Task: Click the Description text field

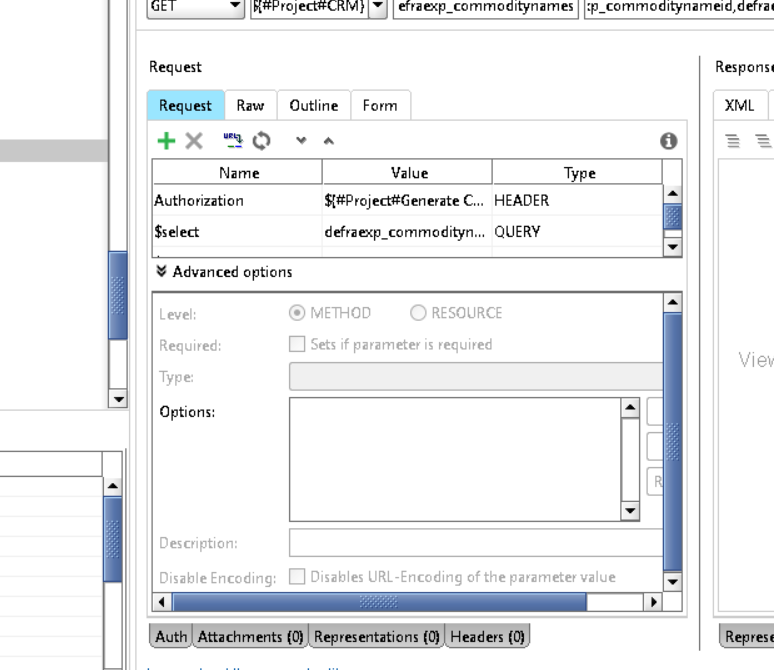Action: coord(476,543)
